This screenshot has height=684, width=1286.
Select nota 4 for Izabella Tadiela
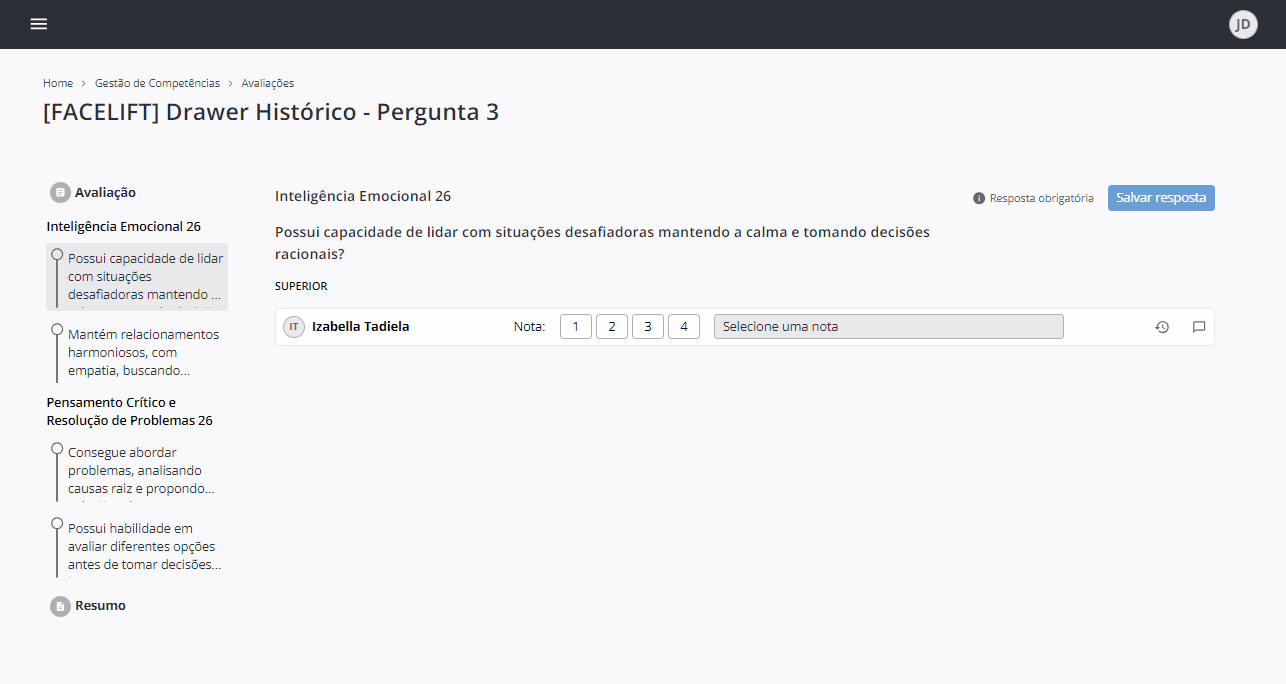(x=683, y=326)
